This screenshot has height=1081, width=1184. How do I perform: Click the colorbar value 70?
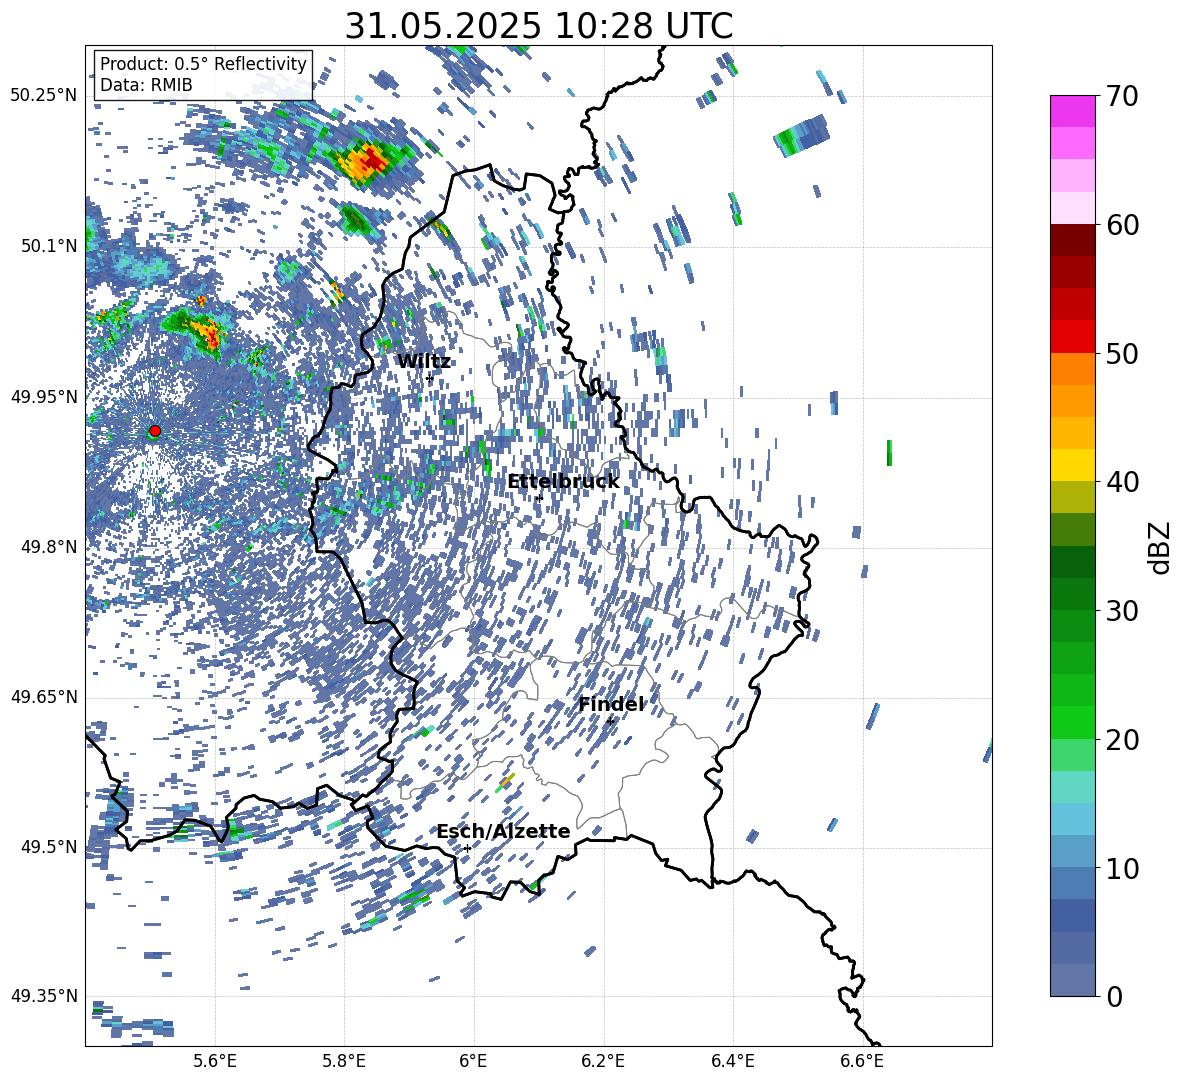(x=1122, y=97)
